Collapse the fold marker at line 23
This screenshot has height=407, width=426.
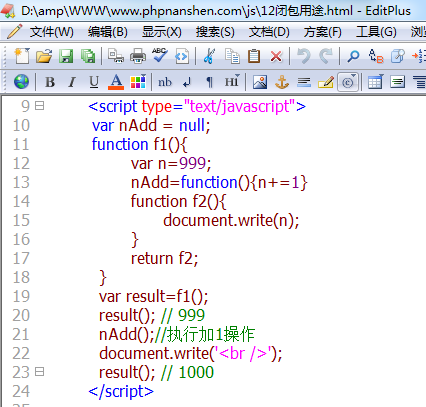[x=40, y=372]
